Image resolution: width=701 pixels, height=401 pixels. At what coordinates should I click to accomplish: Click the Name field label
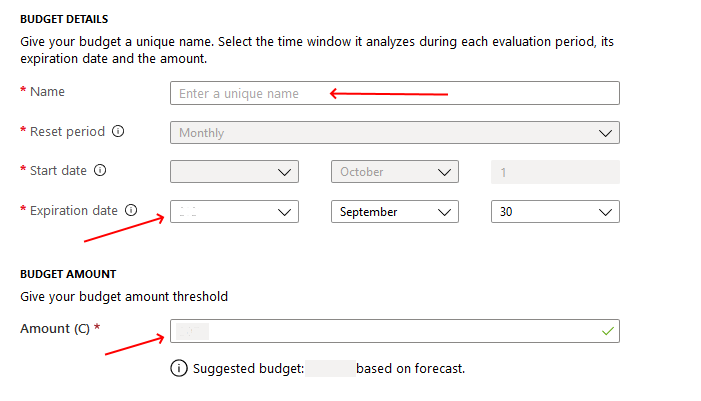[x=47, y=92]
